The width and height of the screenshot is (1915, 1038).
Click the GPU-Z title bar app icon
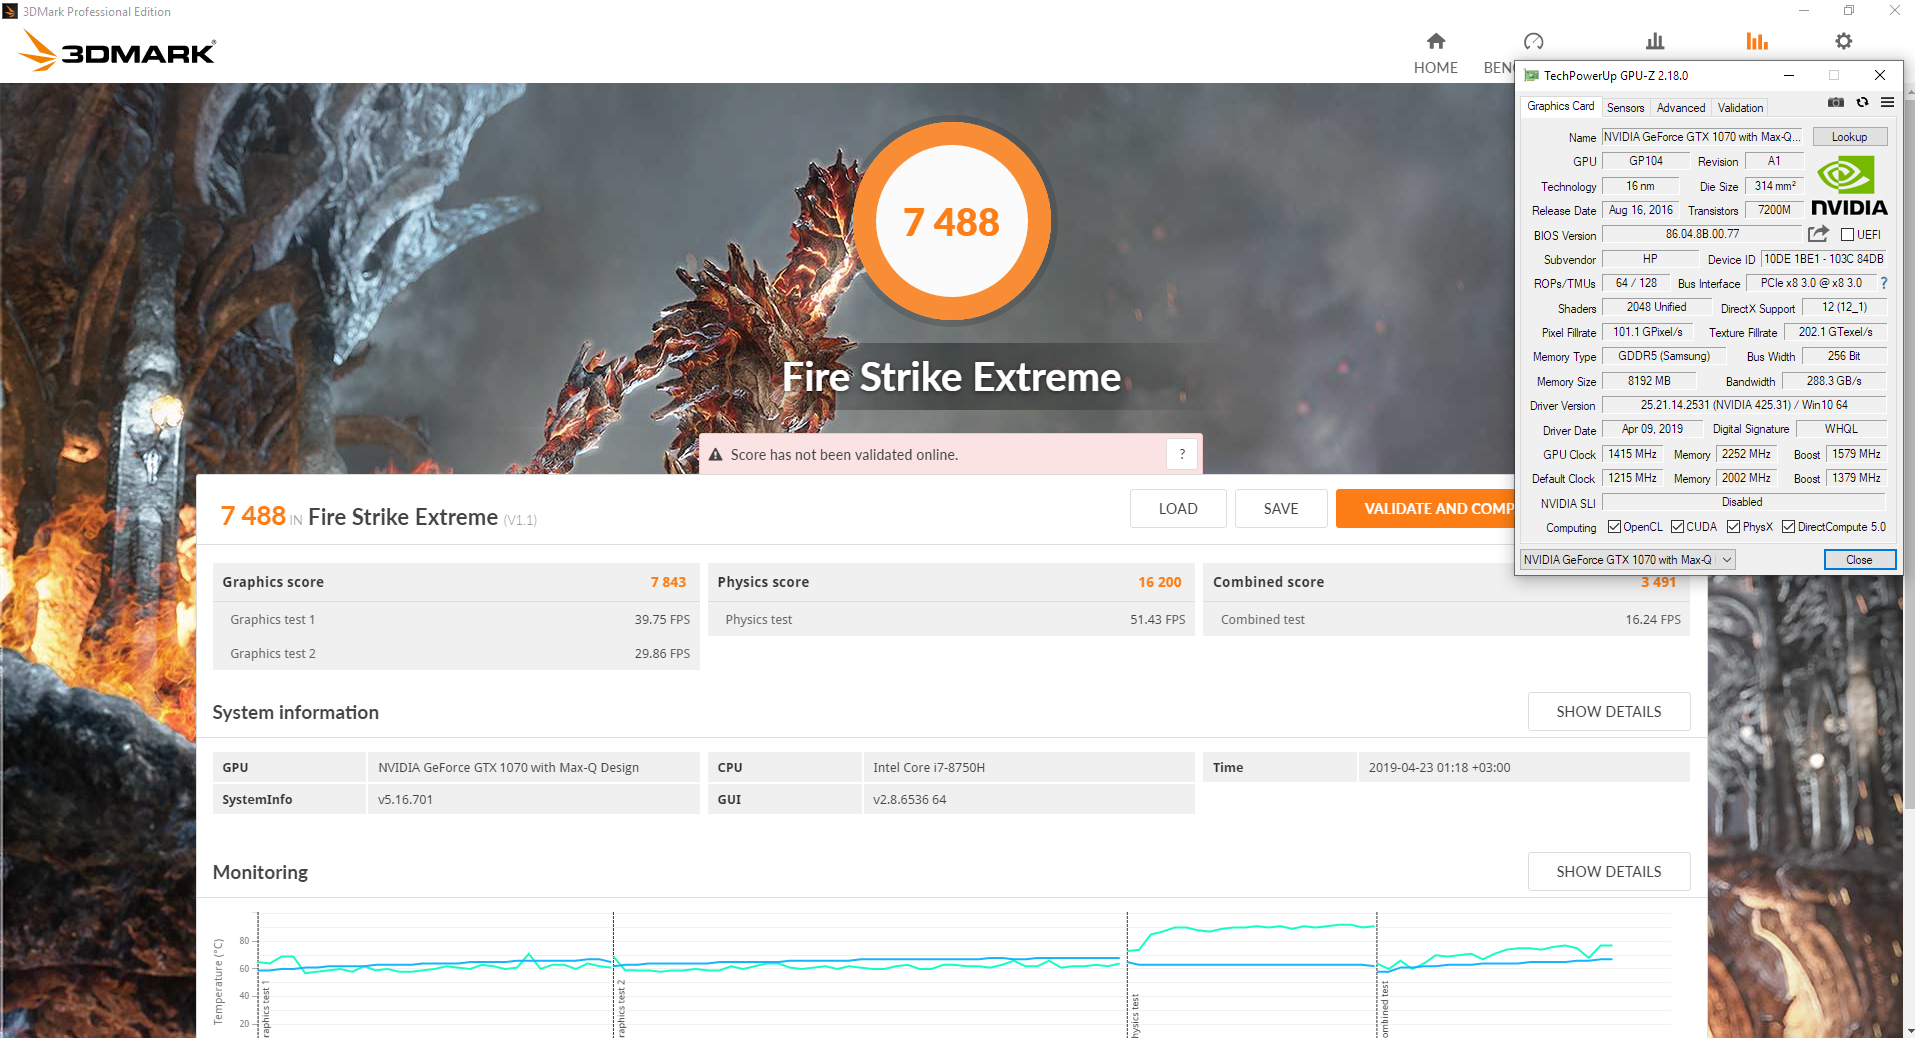[1531, 75]
